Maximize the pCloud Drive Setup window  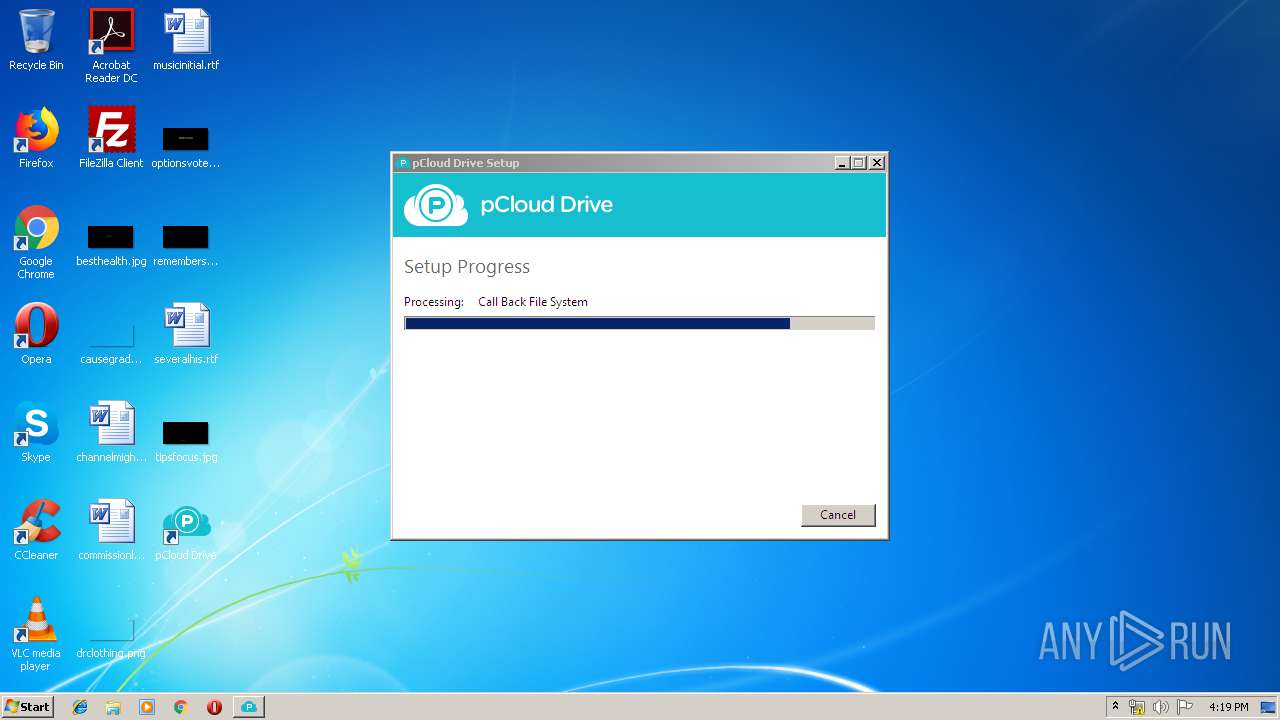coord(859,163)
